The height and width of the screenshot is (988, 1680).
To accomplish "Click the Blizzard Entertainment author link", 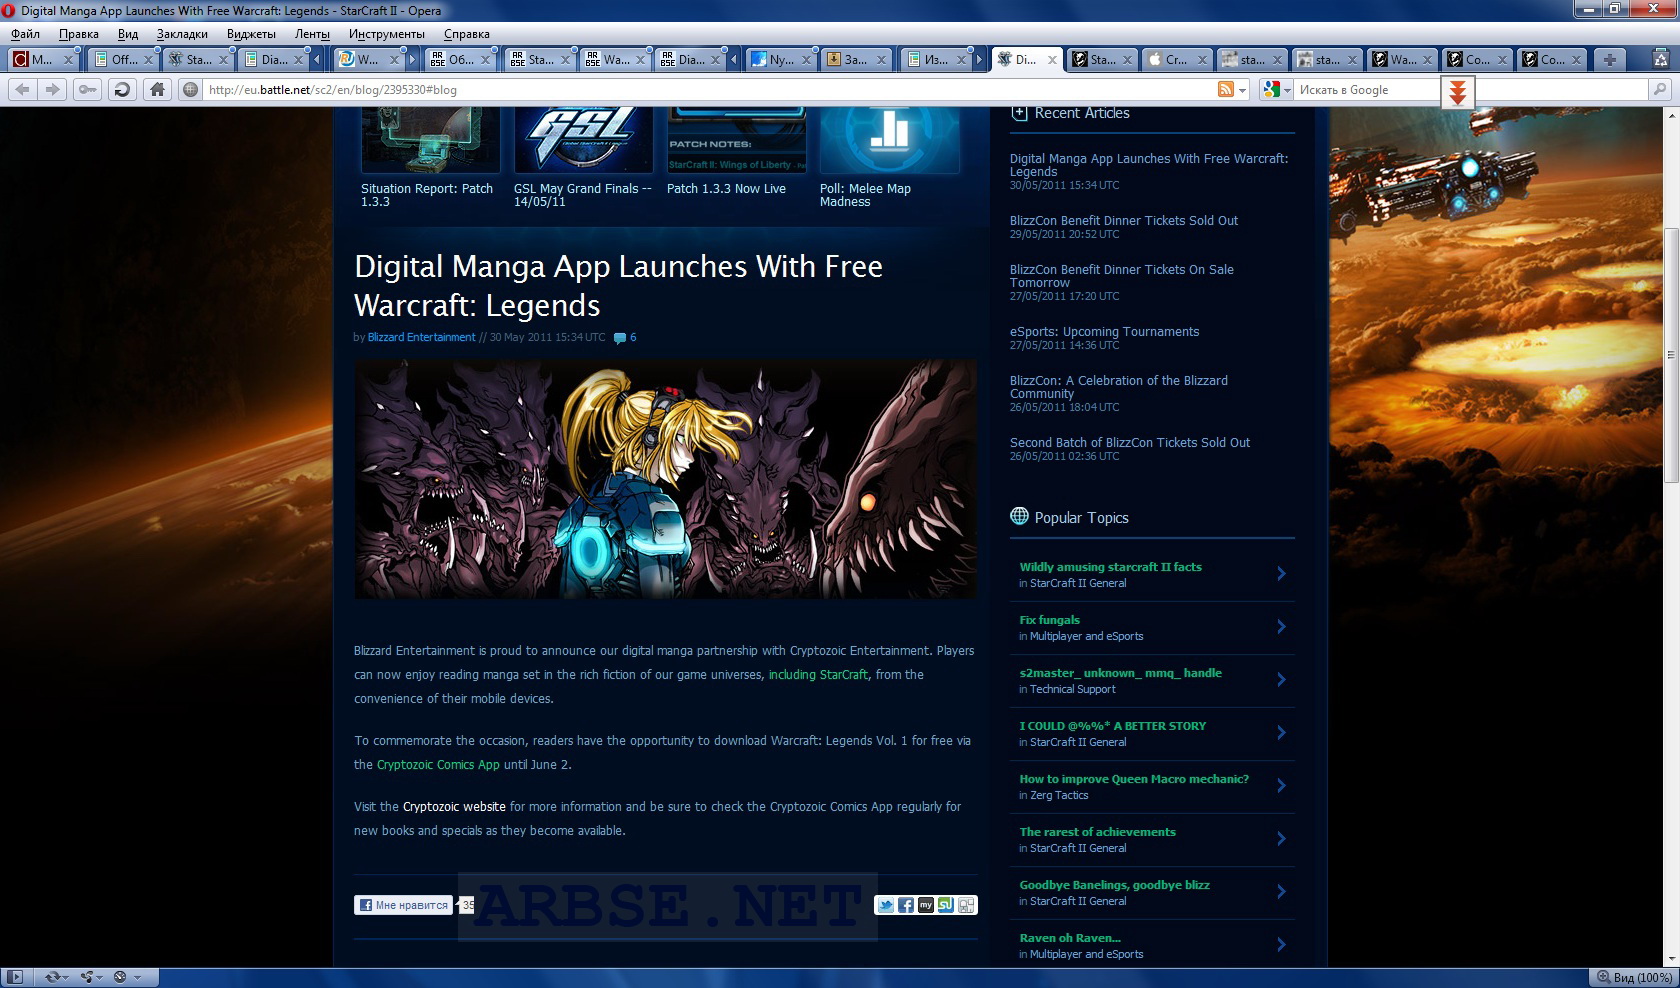I will click(421, 337).
